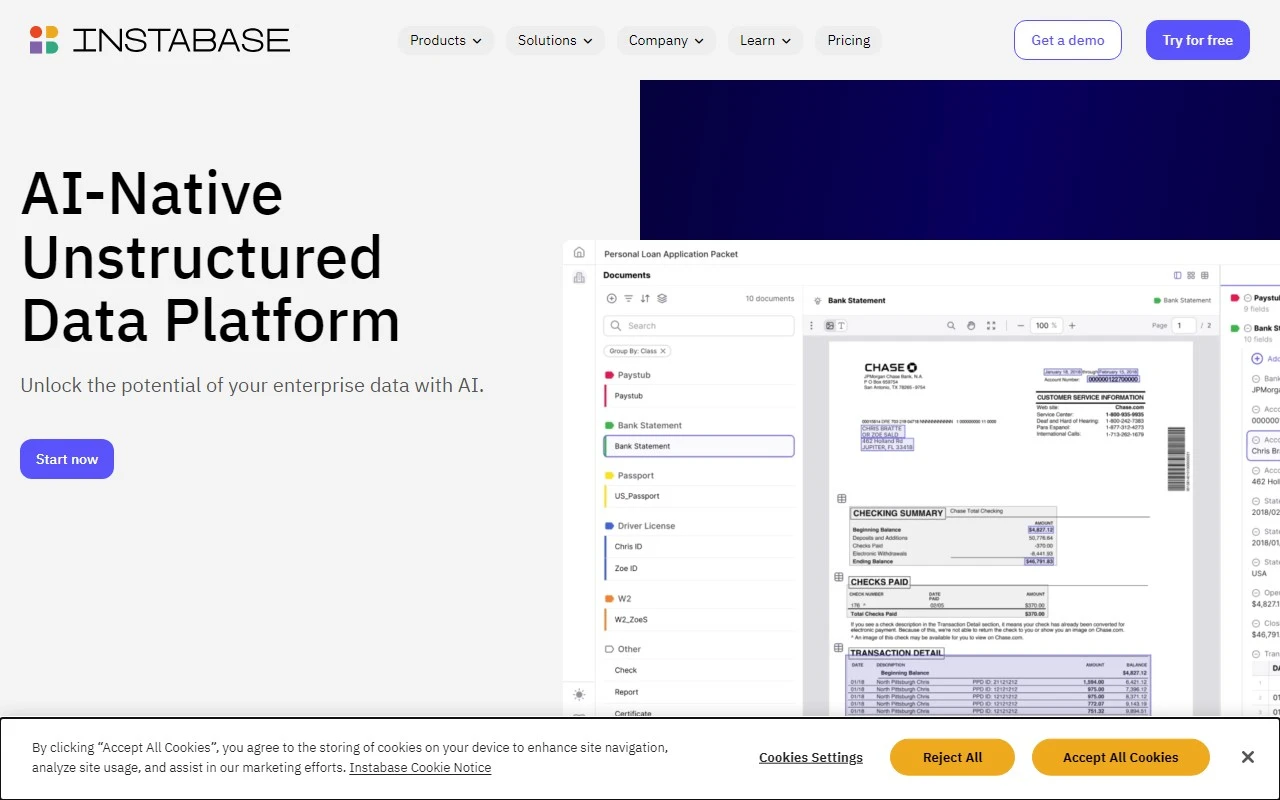Image resolution: width=1280 pixels, height=800 pixels.
Task: Click the Start now button
Action: tap(67, 459)
